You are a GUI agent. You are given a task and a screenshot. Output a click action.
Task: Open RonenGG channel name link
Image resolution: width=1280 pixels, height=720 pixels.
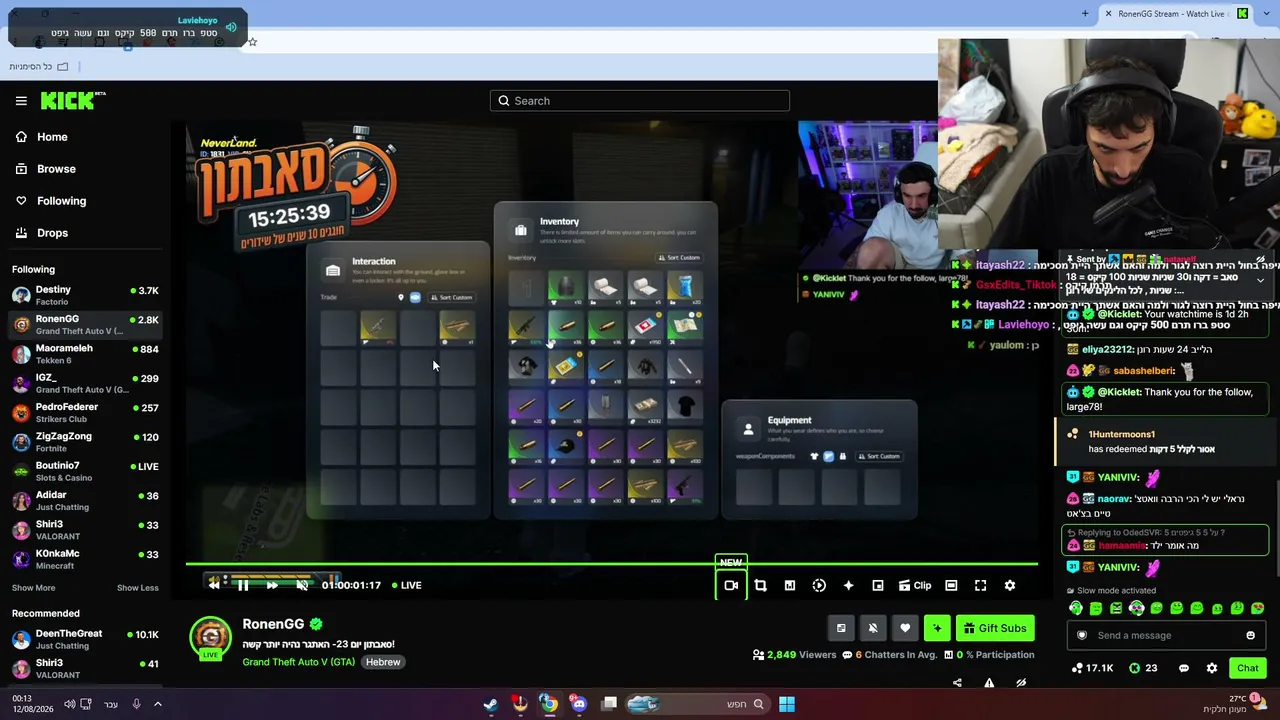click(x=273, y=624)
